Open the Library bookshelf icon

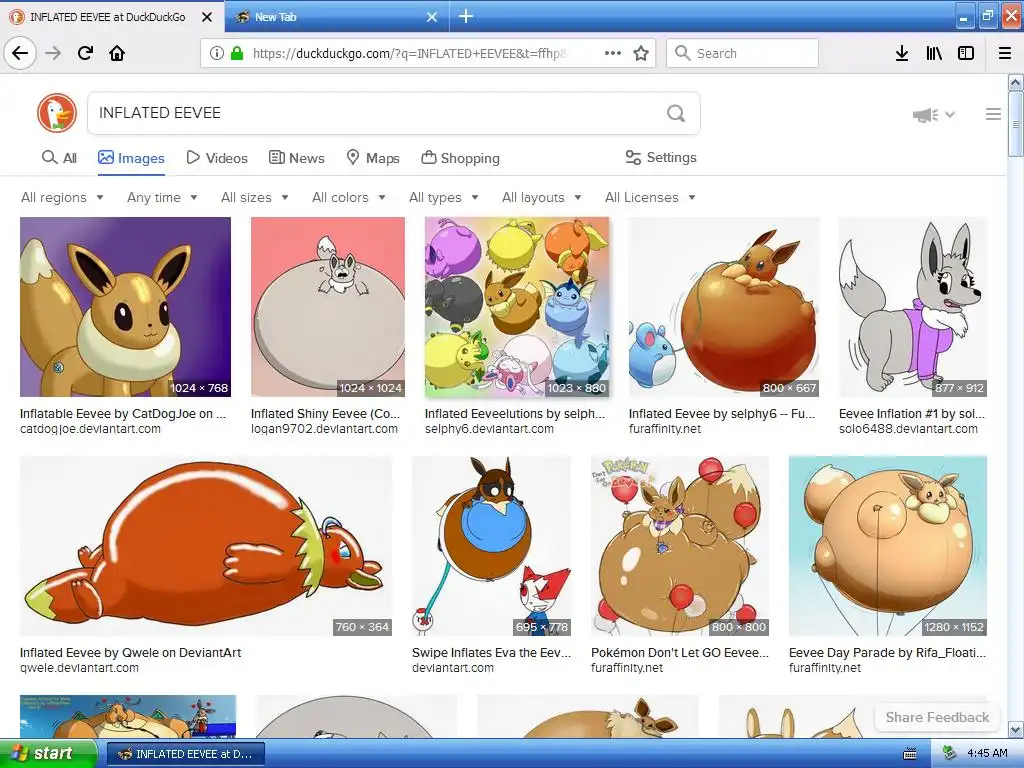934,53
